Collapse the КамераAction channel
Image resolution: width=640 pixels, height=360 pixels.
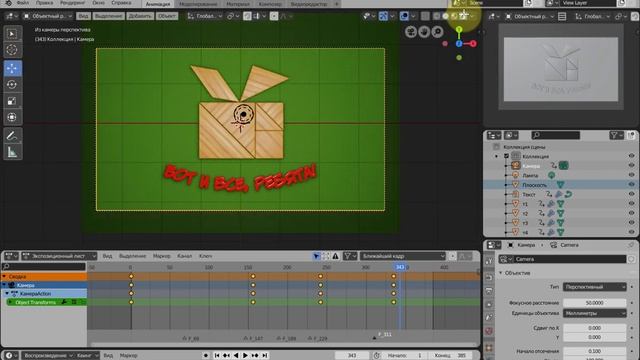coord(7,293)
